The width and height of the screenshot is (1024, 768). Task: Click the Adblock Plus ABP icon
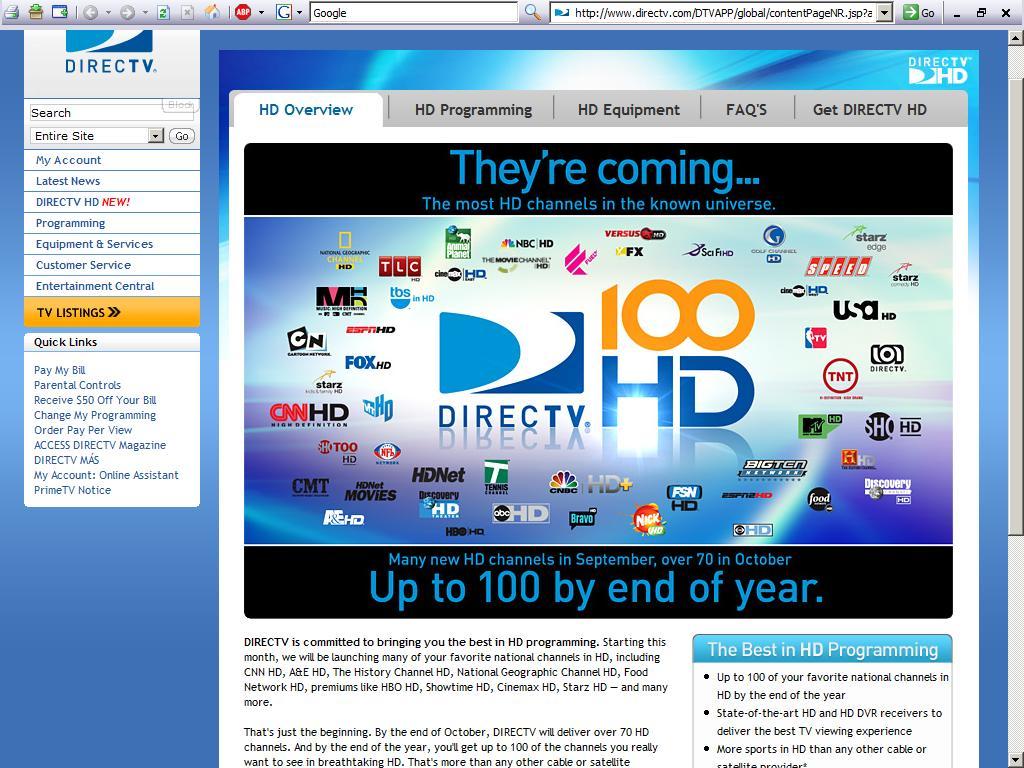244,12
